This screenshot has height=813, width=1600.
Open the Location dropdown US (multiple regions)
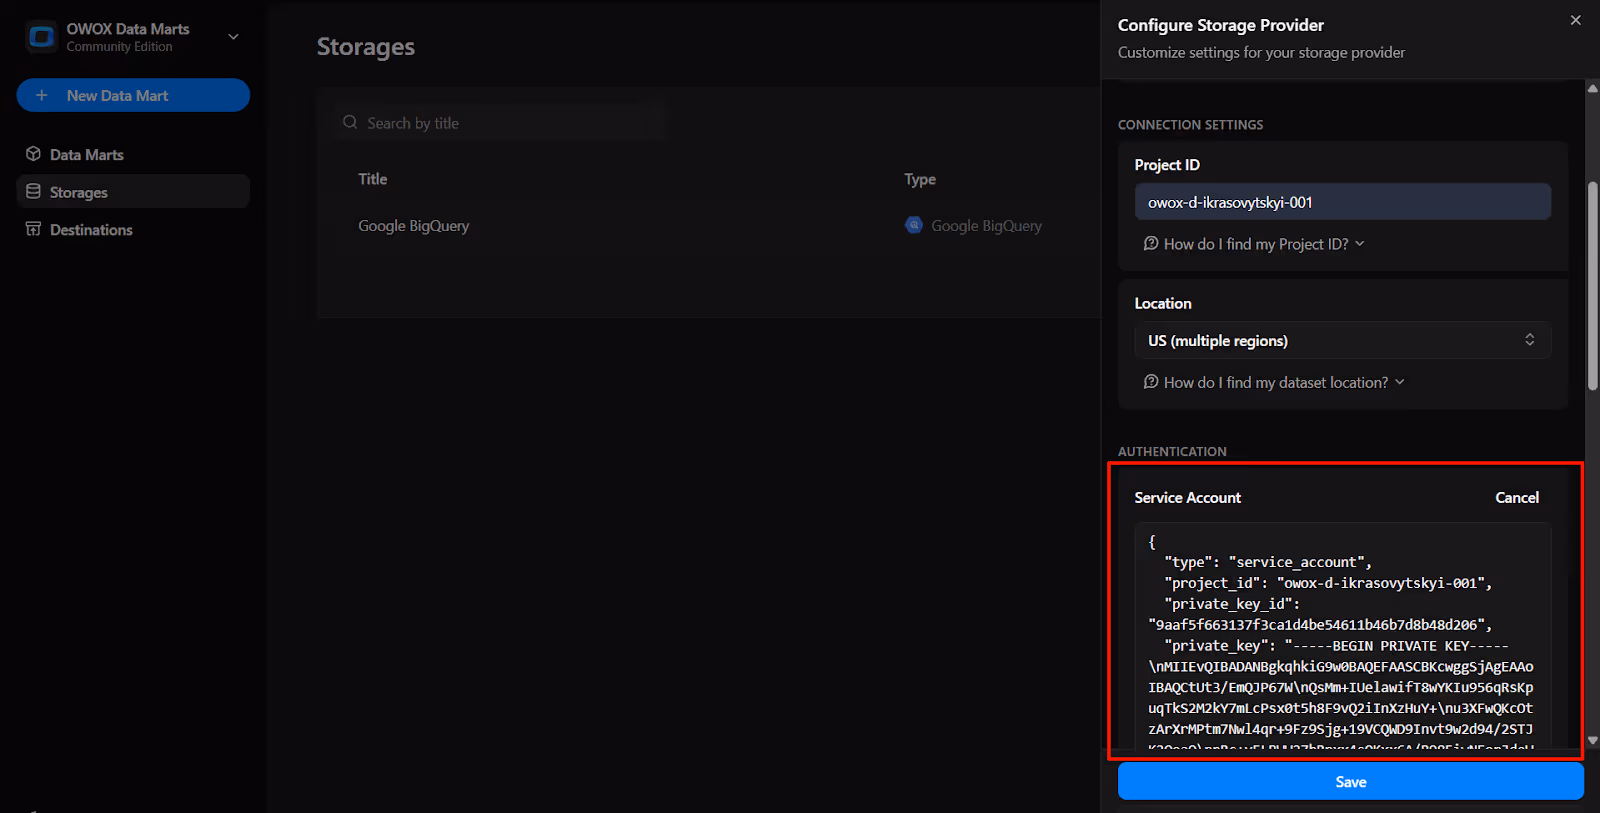pyautogui.click(x=1343, y=340)
